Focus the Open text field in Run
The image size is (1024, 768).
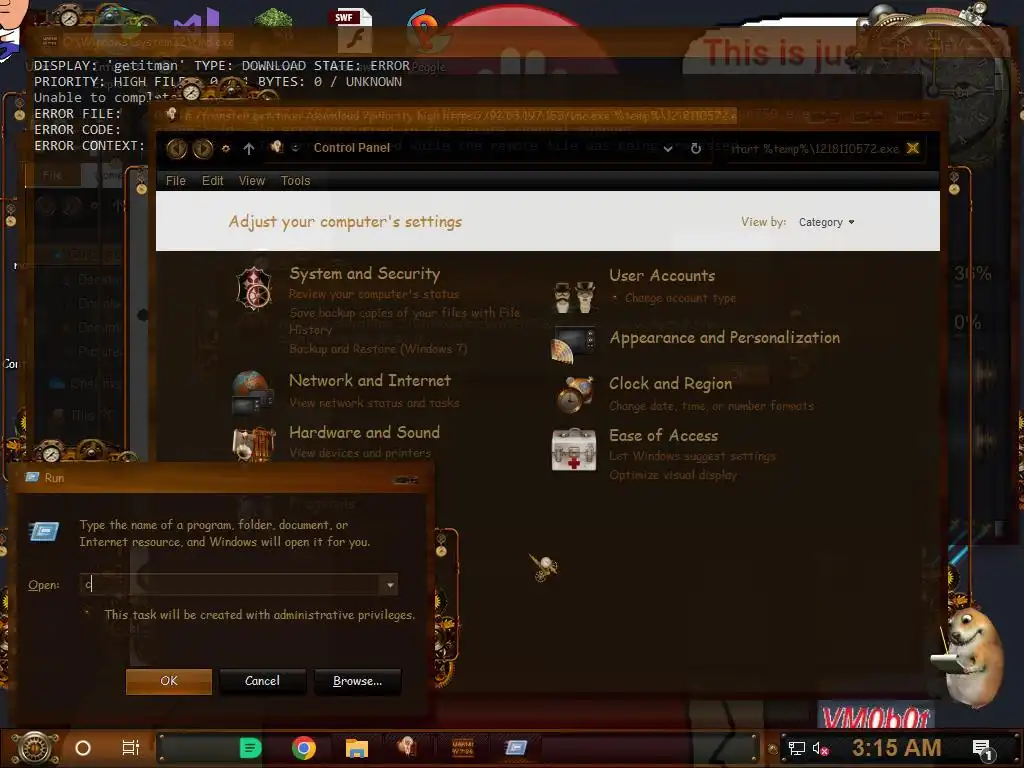pos(231,584)
